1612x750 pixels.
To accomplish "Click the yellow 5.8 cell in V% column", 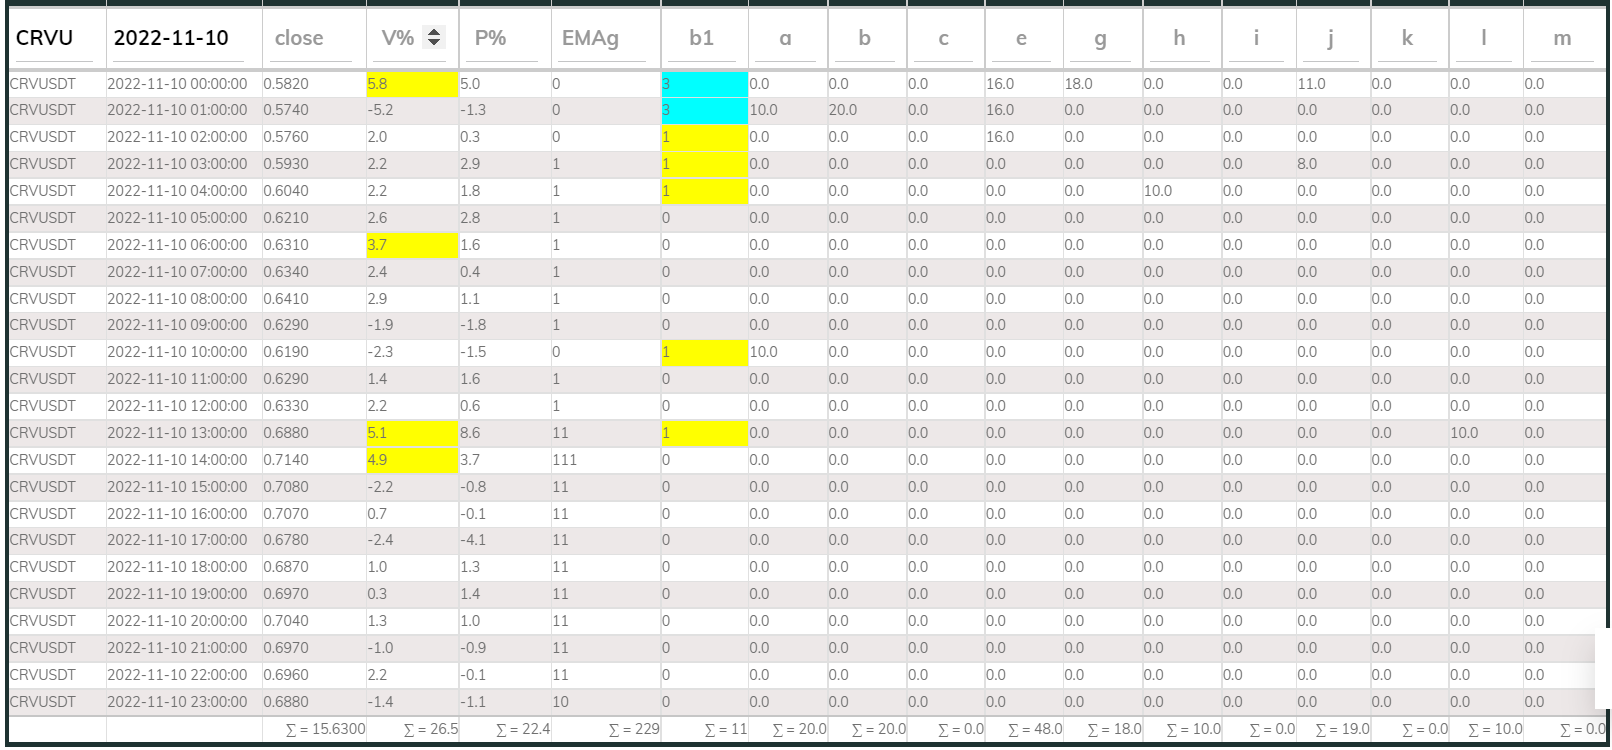I will click(411, 84).
